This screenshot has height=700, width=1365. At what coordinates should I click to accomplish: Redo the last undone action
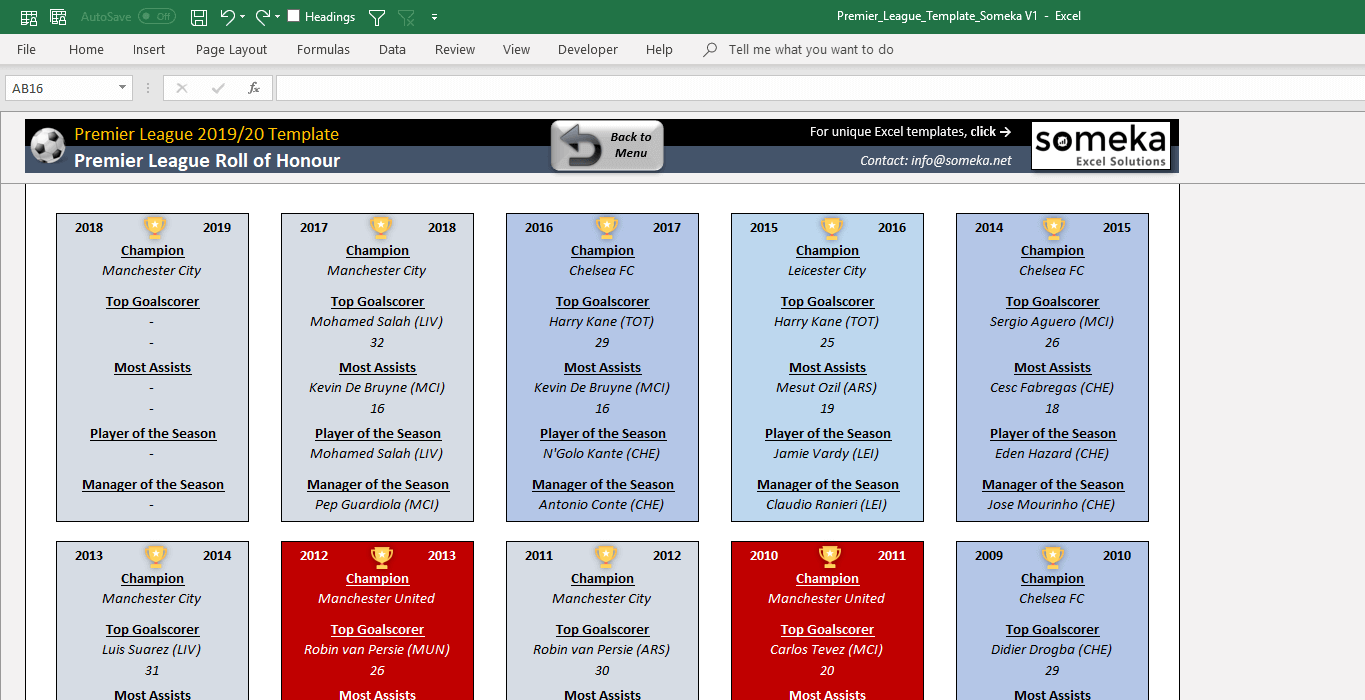coord(263,17)
